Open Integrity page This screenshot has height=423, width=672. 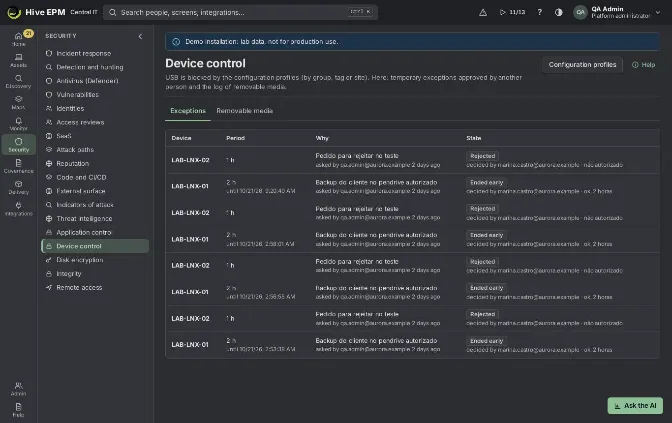(95, 273)
